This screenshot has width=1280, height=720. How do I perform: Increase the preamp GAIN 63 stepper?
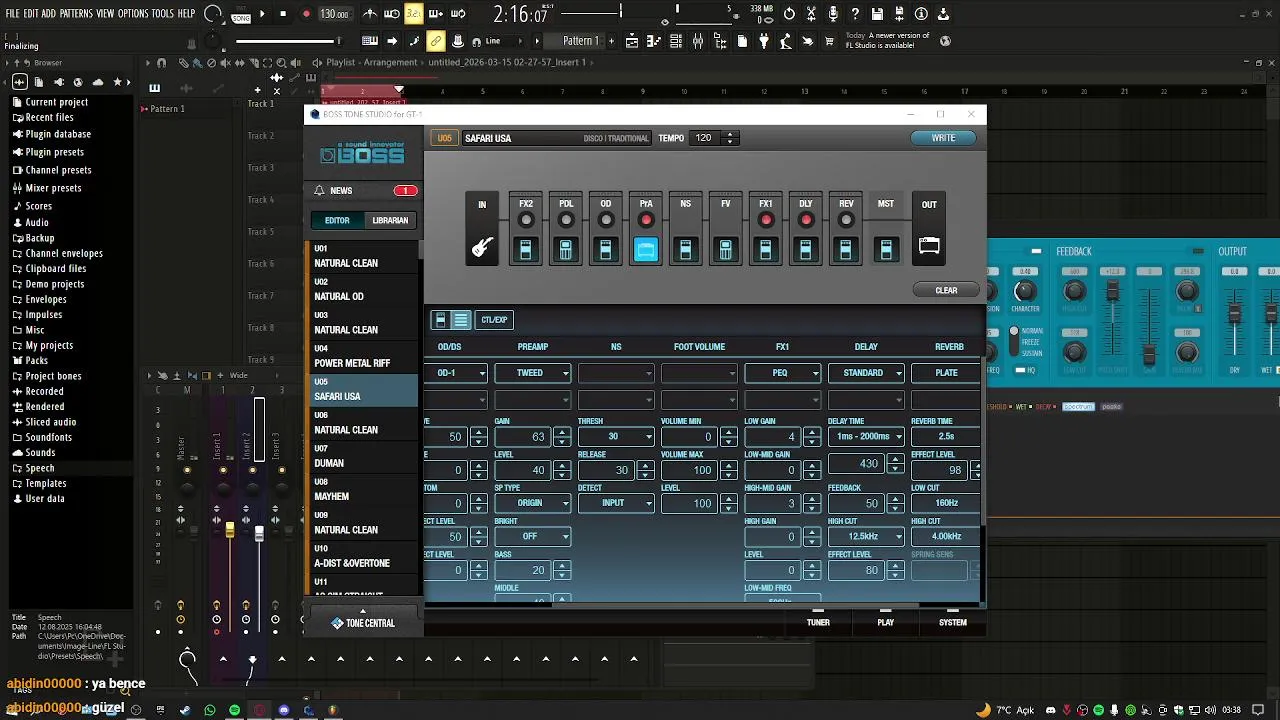pyautogui.click(x=562, y=432)
